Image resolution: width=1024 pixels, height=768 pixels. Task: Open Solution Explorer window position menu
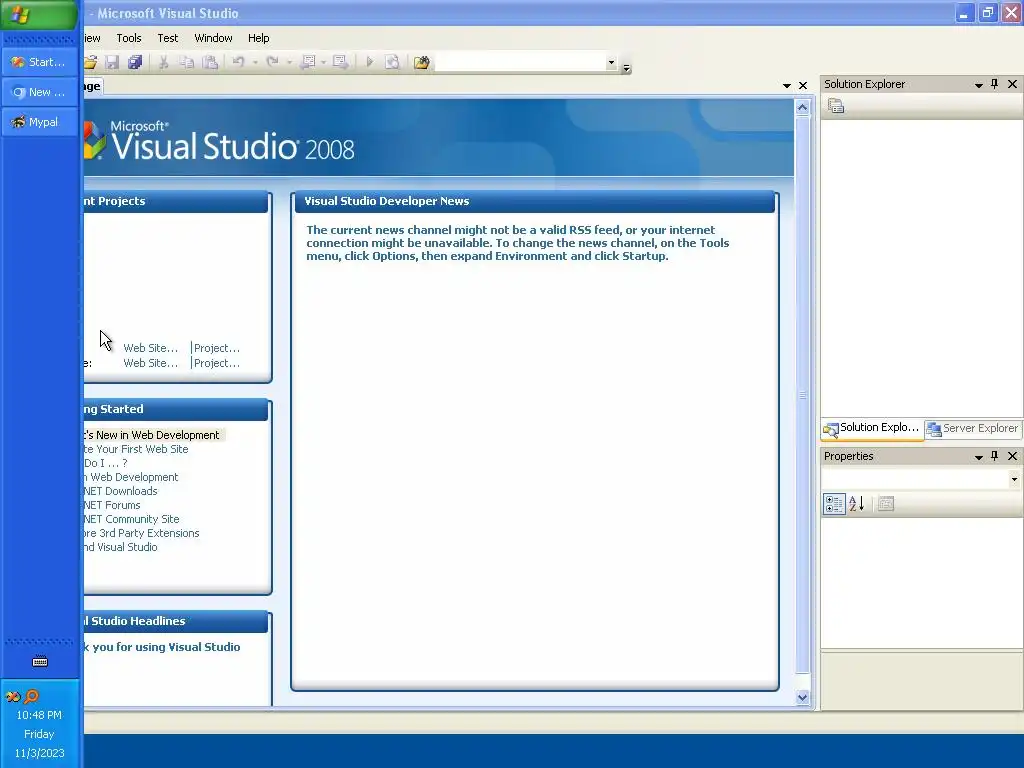click(x=978, y=85)
